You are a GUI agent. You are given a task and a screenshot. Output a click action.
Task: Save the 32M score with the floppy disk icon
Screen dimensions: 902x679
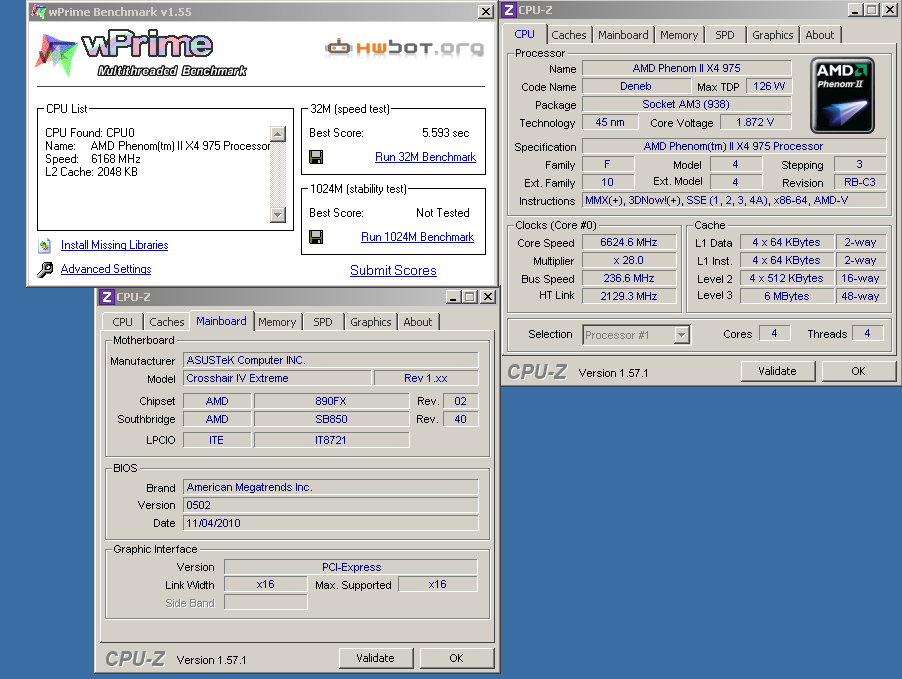pos(316,157)
